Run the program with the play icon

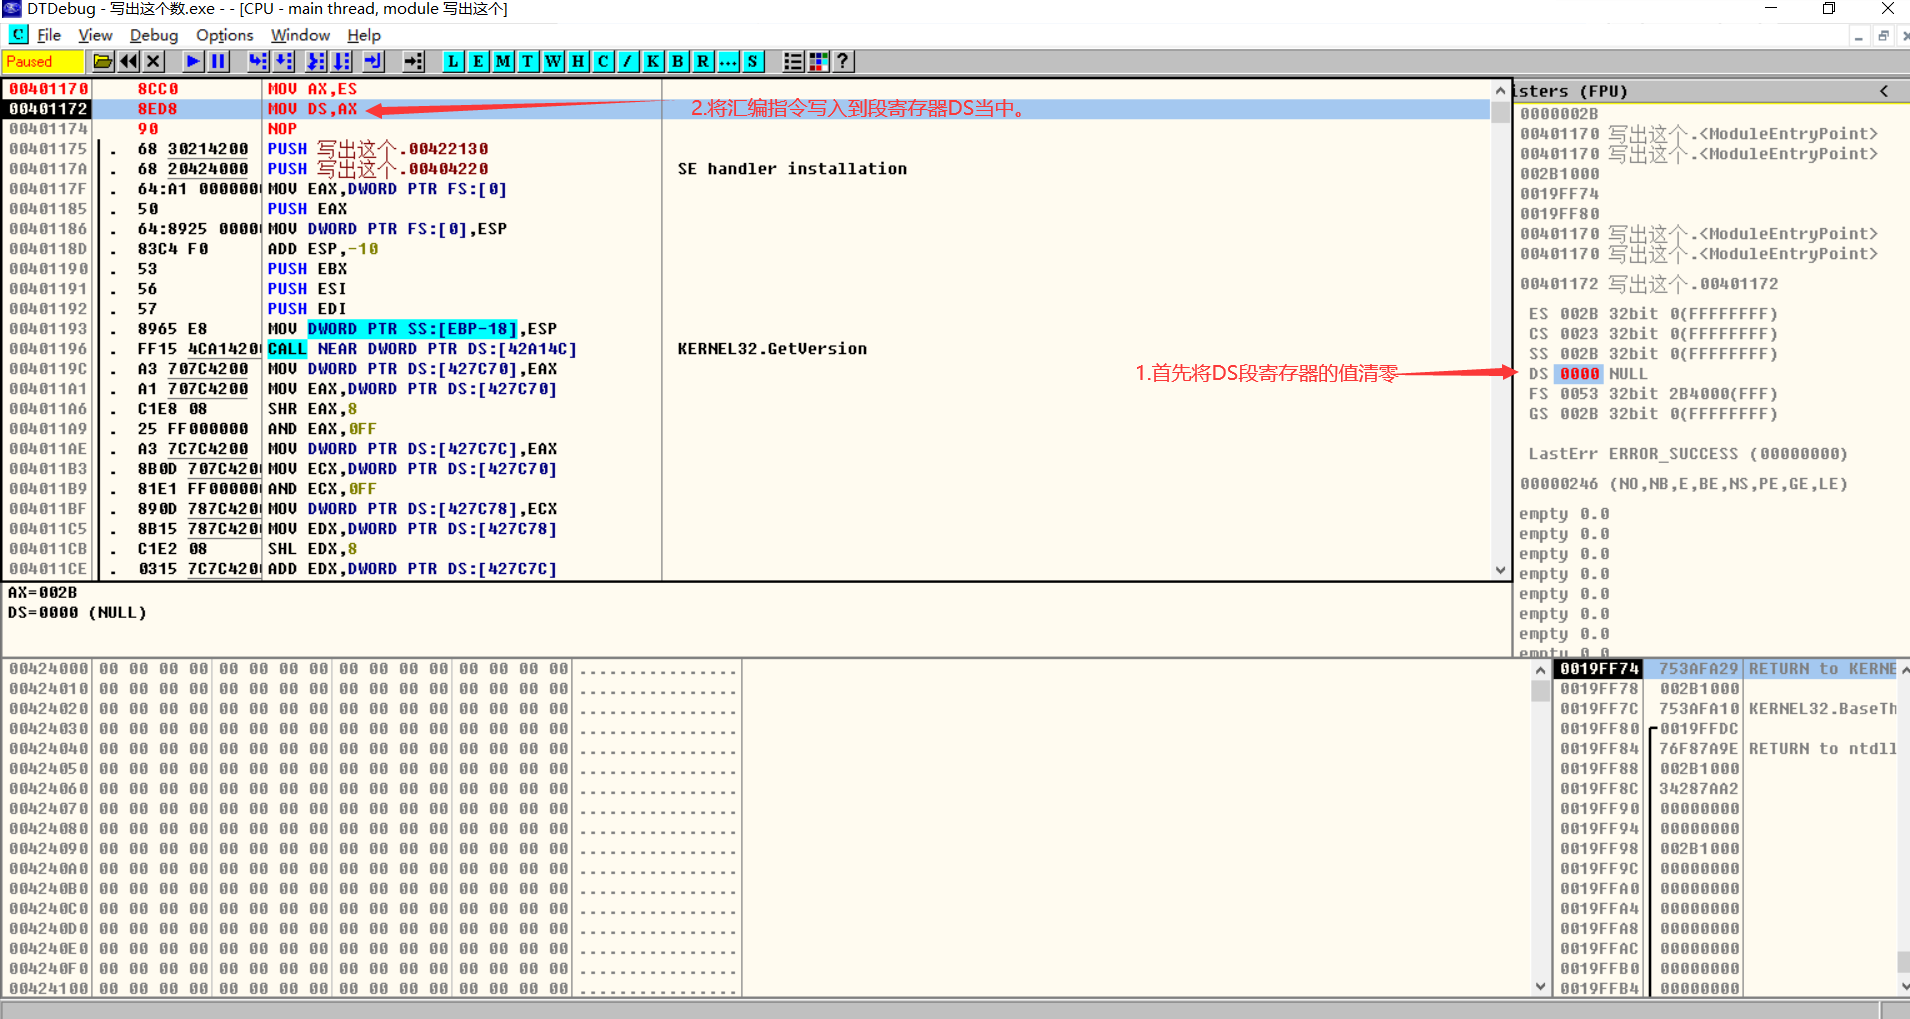(193, 62)
